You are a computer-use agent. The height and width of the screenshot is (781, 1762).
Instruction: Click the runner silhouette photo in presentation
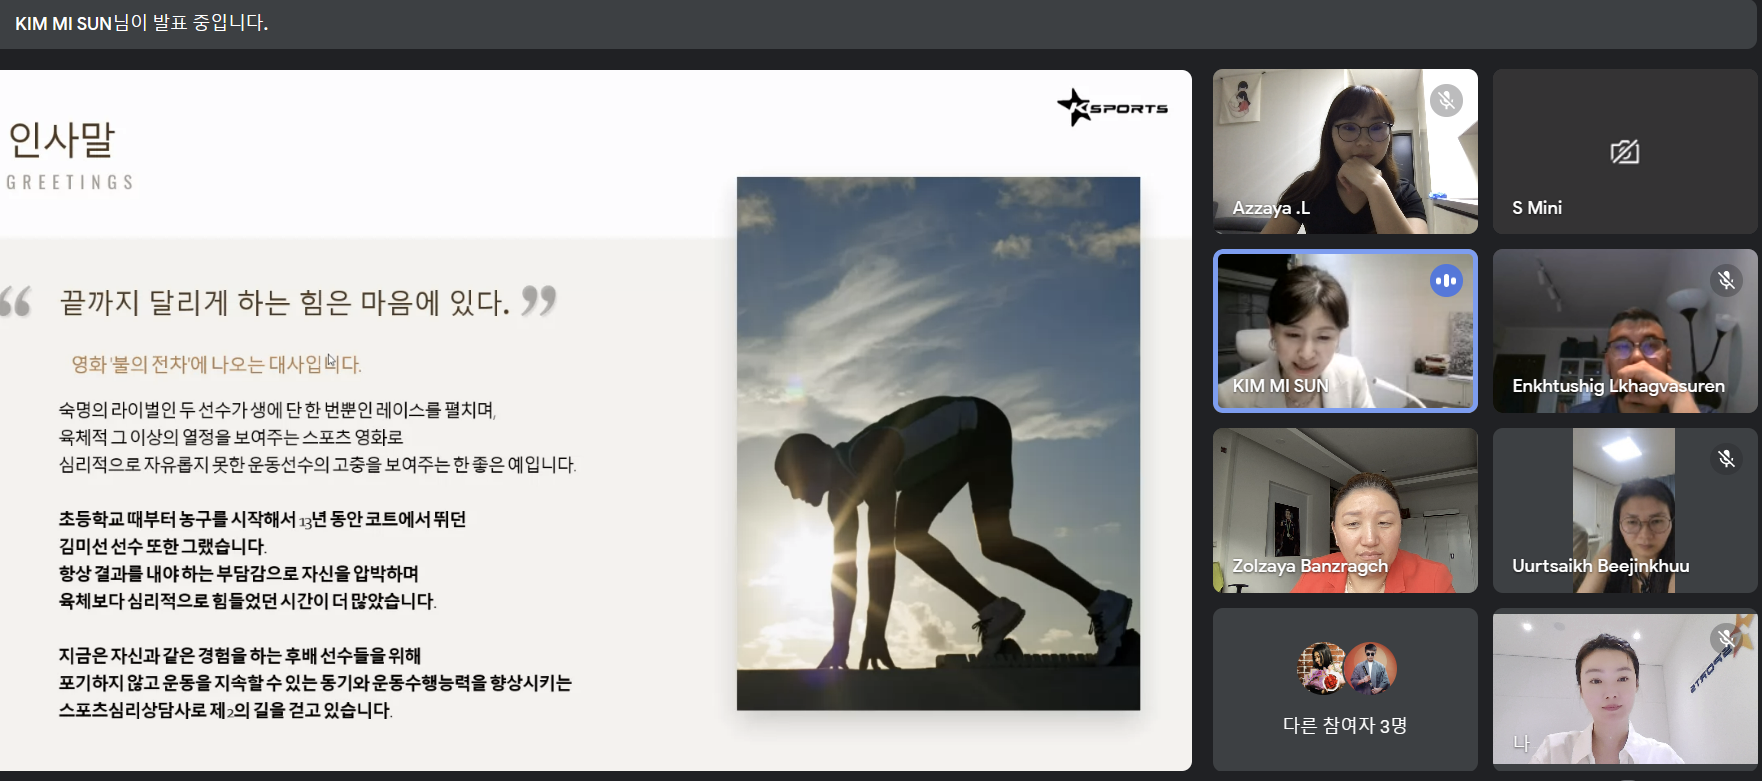[938, 444]
